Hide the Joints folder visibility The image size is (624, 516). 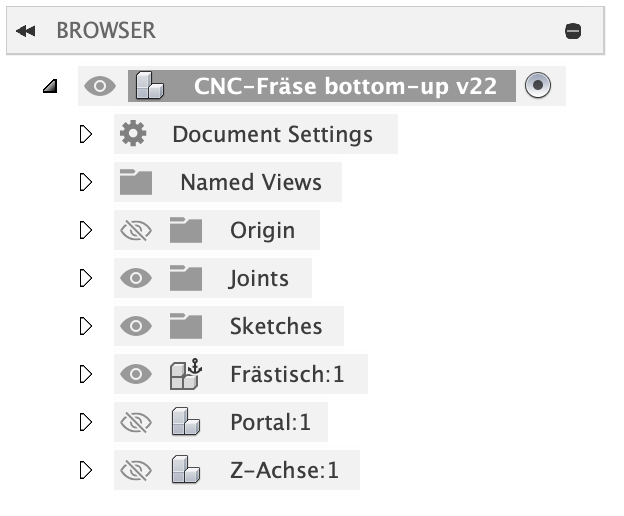pyautogui.click(x=135, y=278)
